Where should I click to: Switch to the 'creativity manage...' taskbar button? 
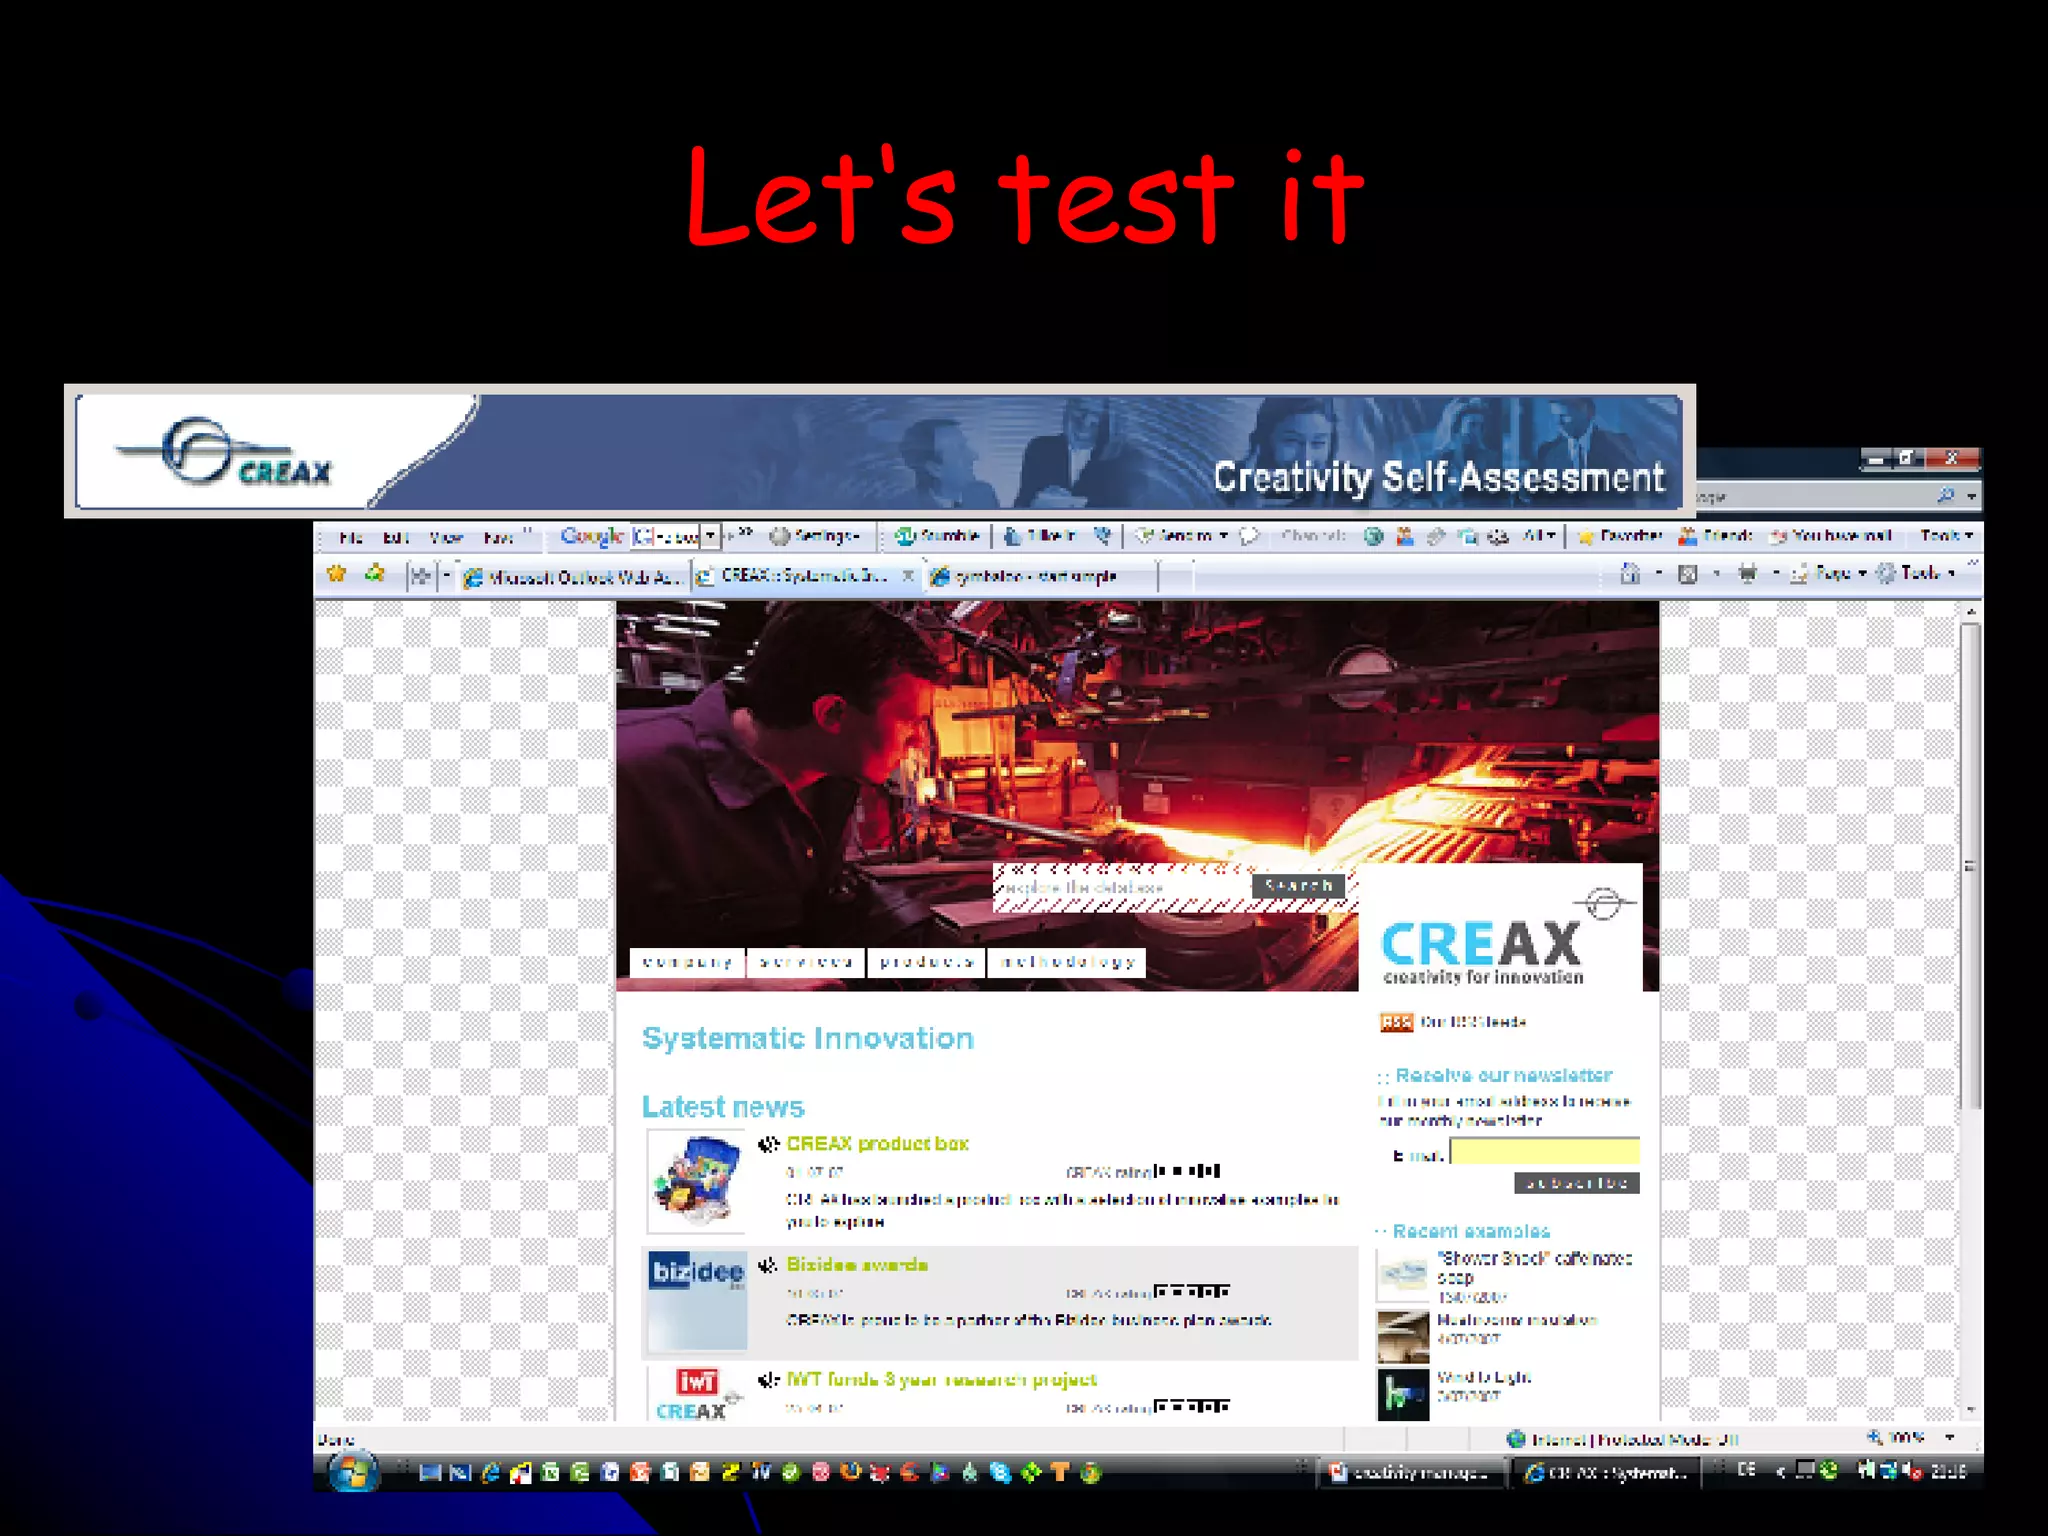[1410, 1472]
